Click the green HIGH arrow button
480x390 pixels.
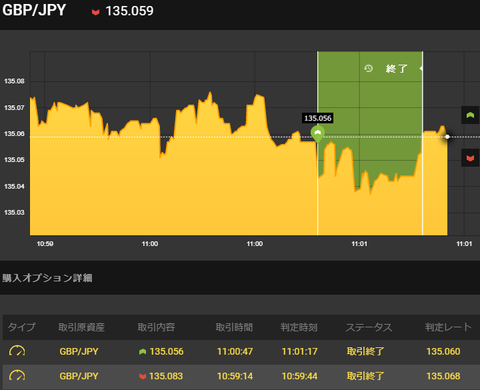(470, 115)
